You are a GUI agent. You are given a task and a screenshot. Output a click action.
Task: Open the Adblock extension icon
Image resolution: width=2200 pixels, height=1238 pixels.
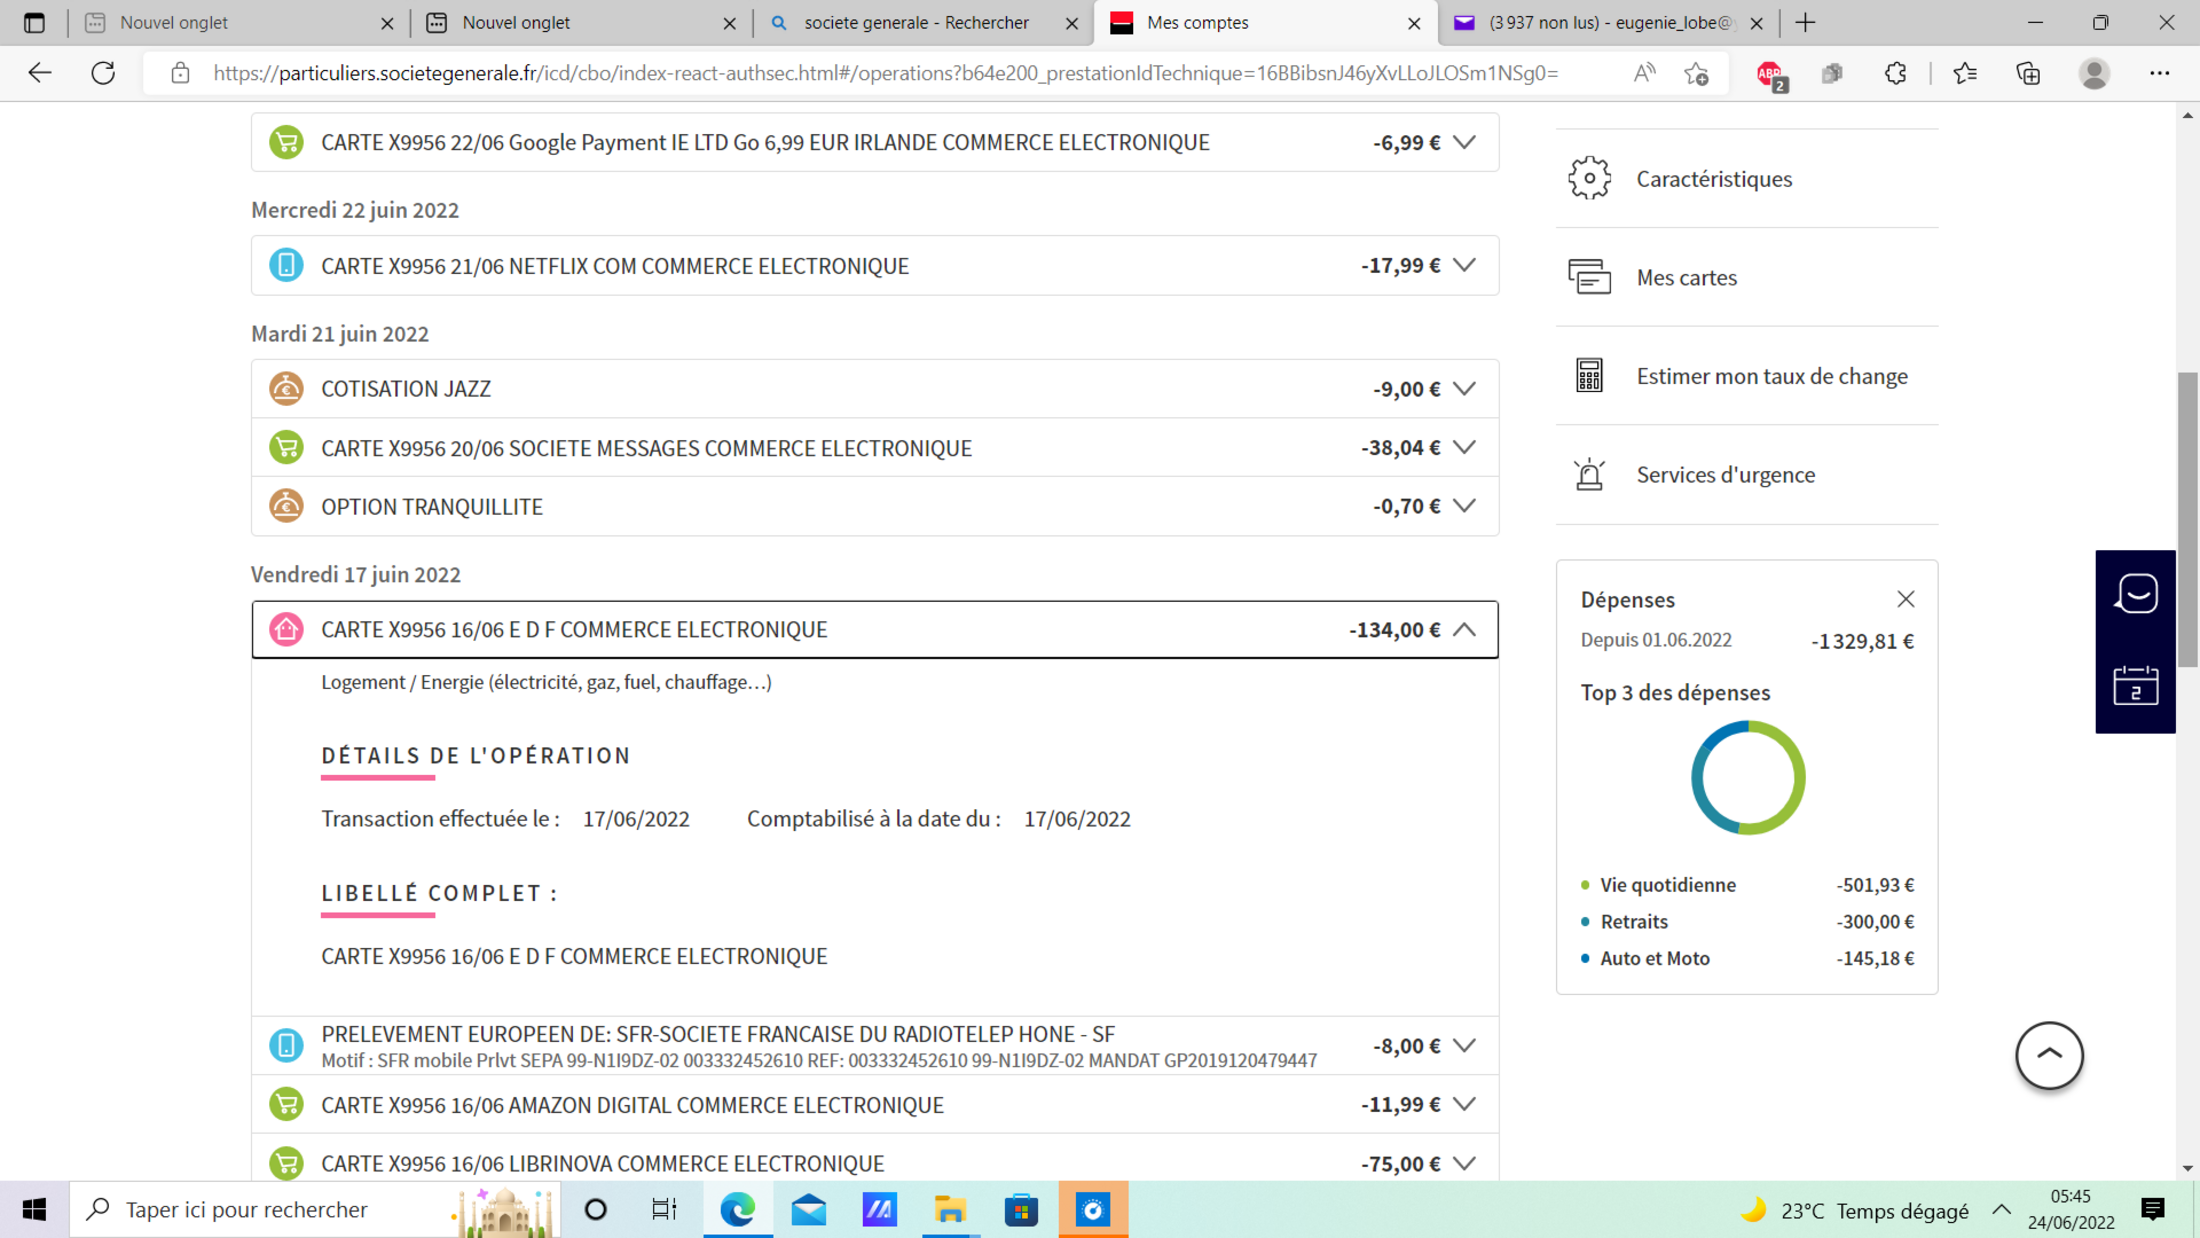(x=1771, y=74)
